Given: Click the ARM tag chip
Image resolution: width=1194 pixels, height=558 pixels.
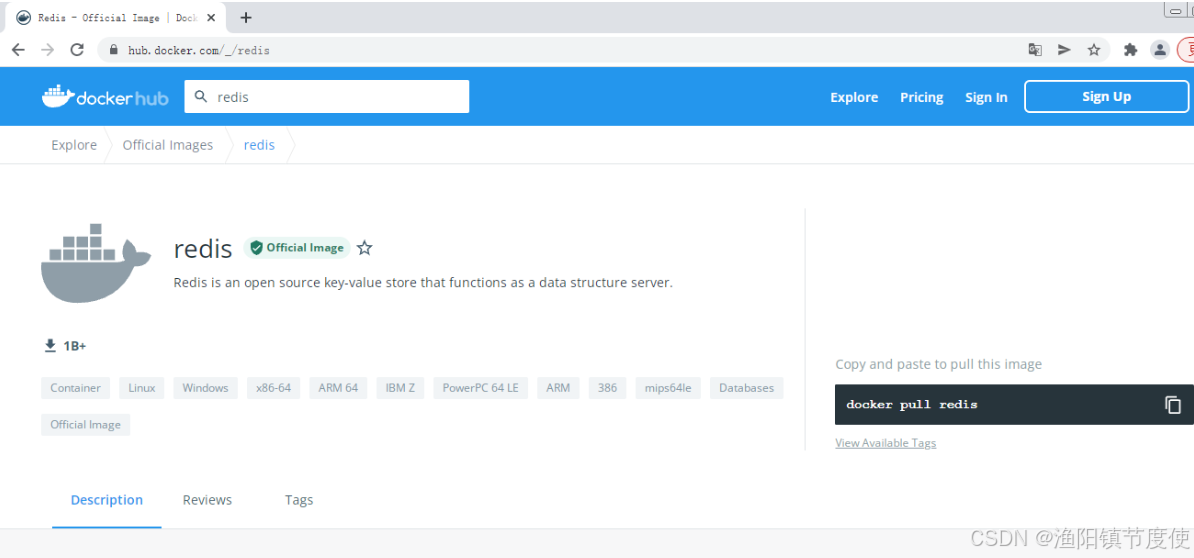Looking at the screenshot, I should pyautogui.click(x=558, y=388).
